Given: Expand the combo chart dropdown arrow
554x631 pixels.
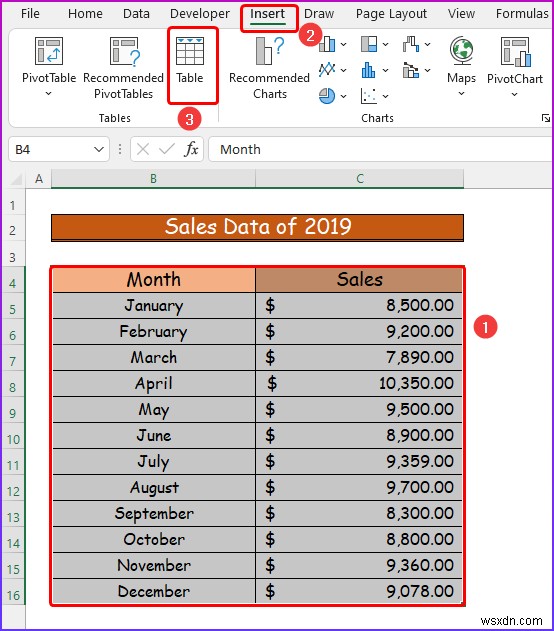Looking at the screenshot, I should 427,70.
